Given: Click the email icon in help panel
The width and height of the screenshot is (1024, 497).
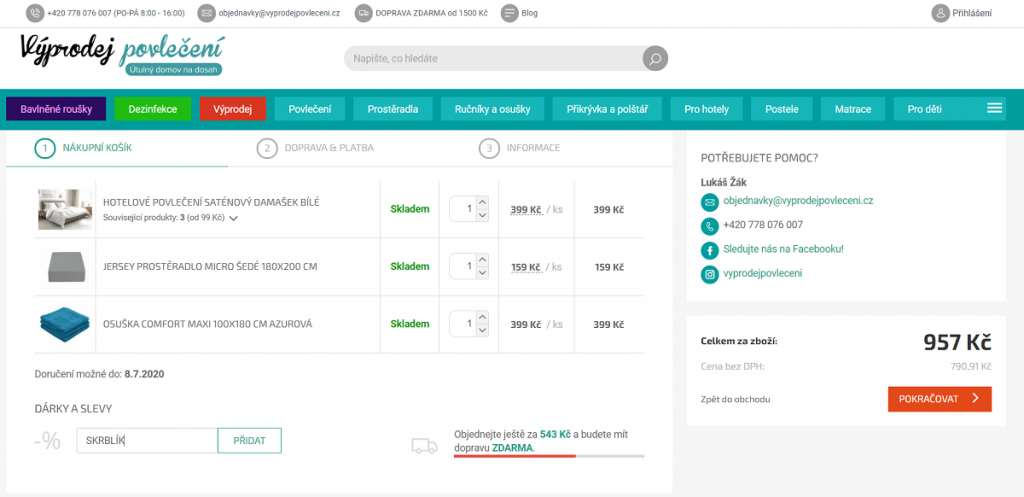Looking at the screenshot, I should click(709, 202).
